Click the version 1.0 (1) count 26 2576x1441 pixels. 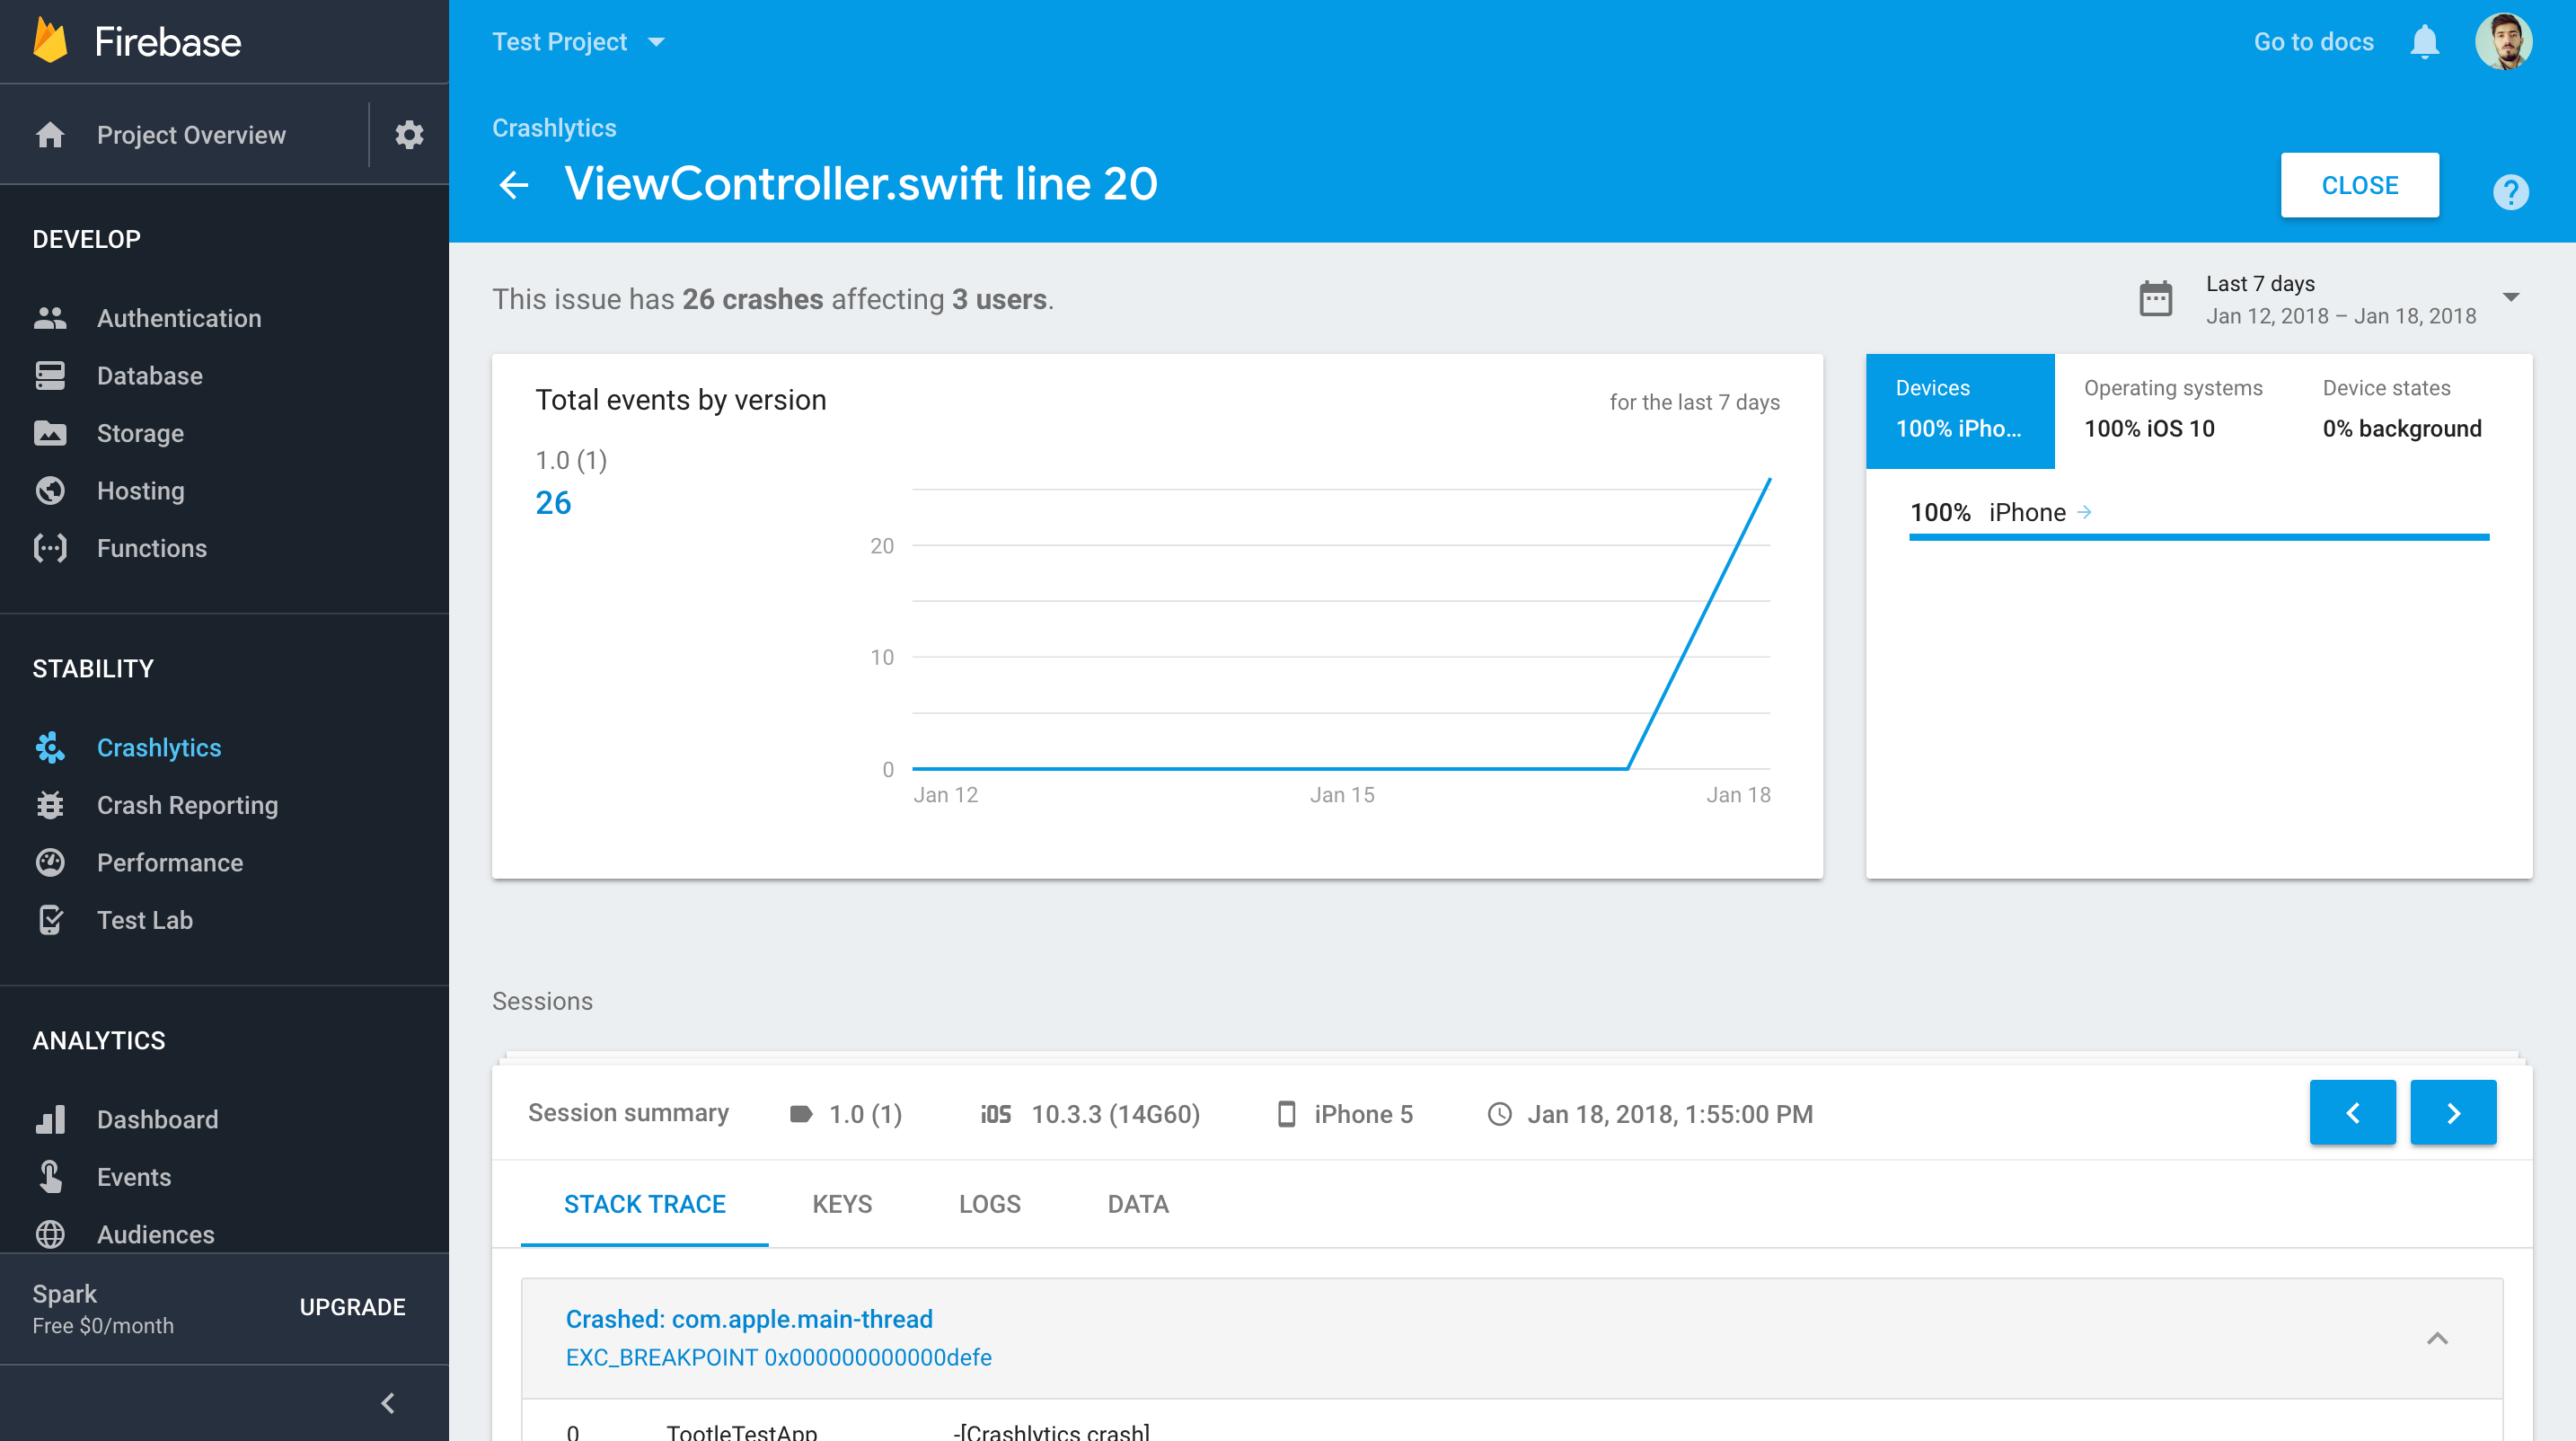[553, 502]
